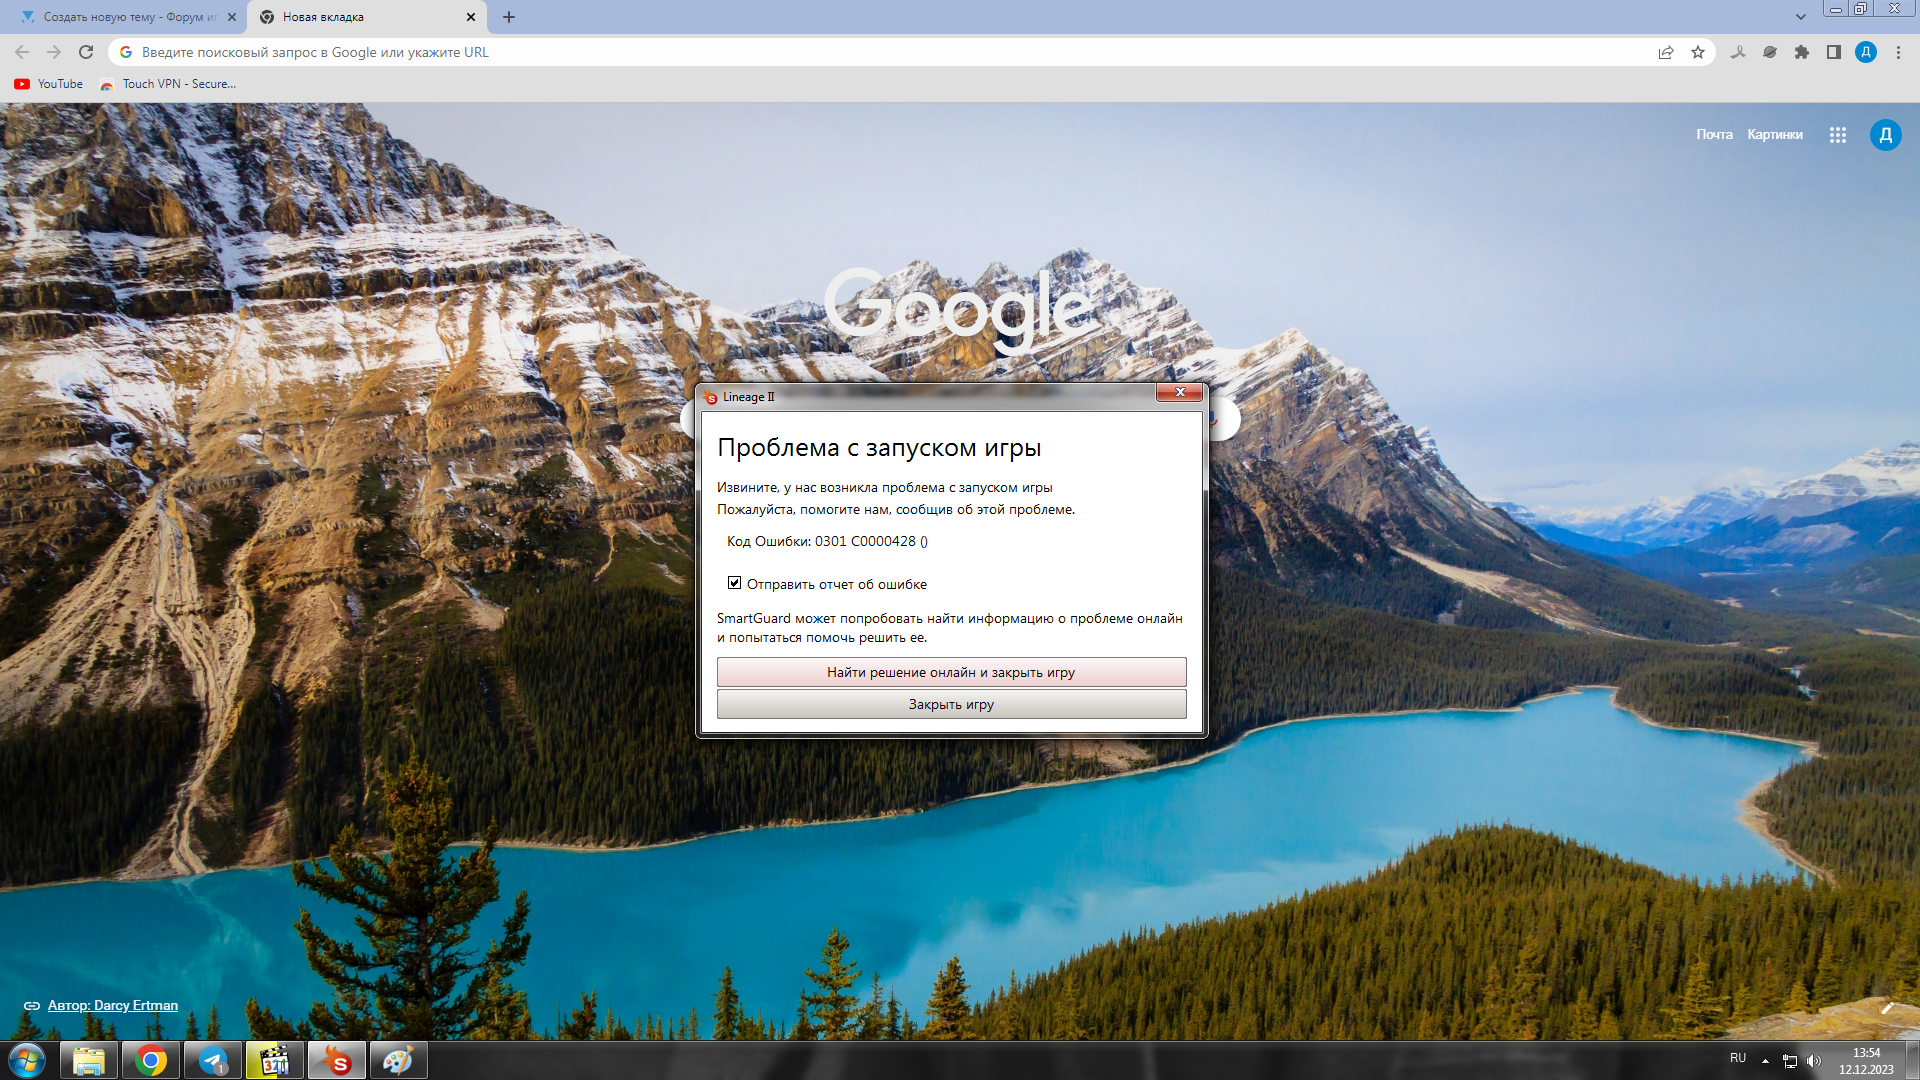Open the 'Автор: Darcy Ertman' link
The width and height of the screenshot is (1920, 1080).
pyautogui.click(x=113, y=1005)
